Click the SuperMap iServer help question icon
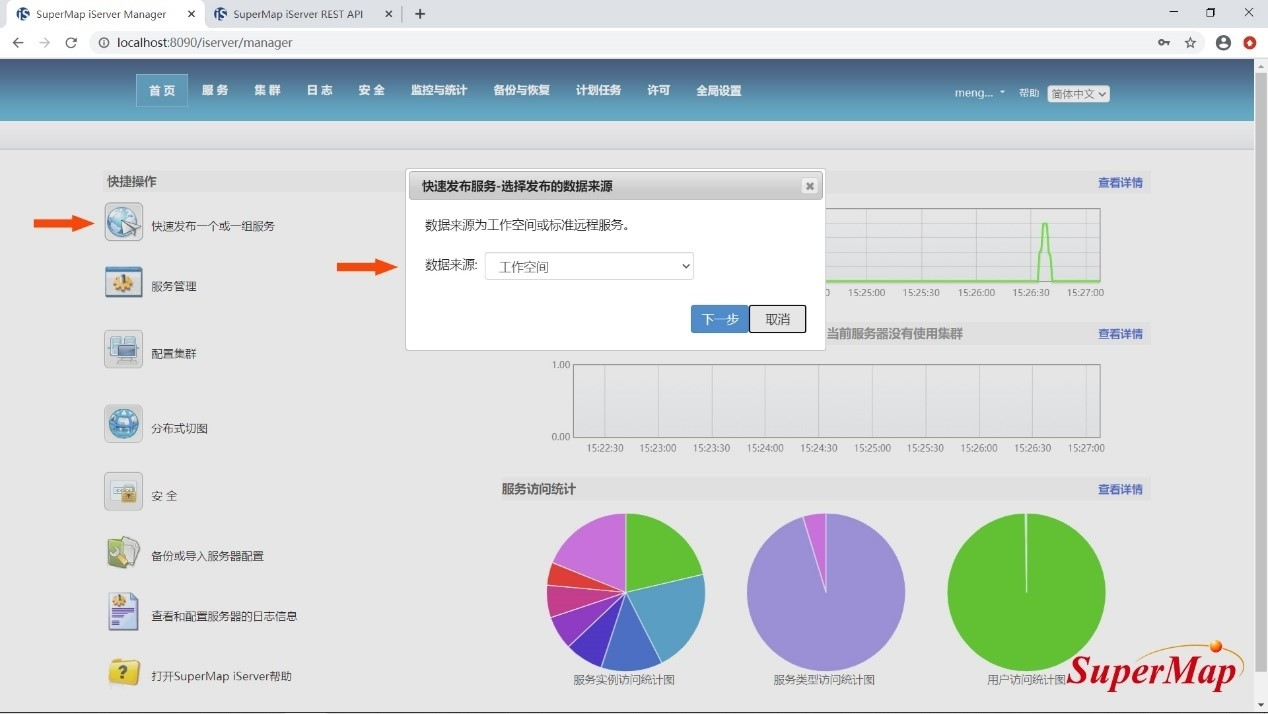 click(124, 673)
